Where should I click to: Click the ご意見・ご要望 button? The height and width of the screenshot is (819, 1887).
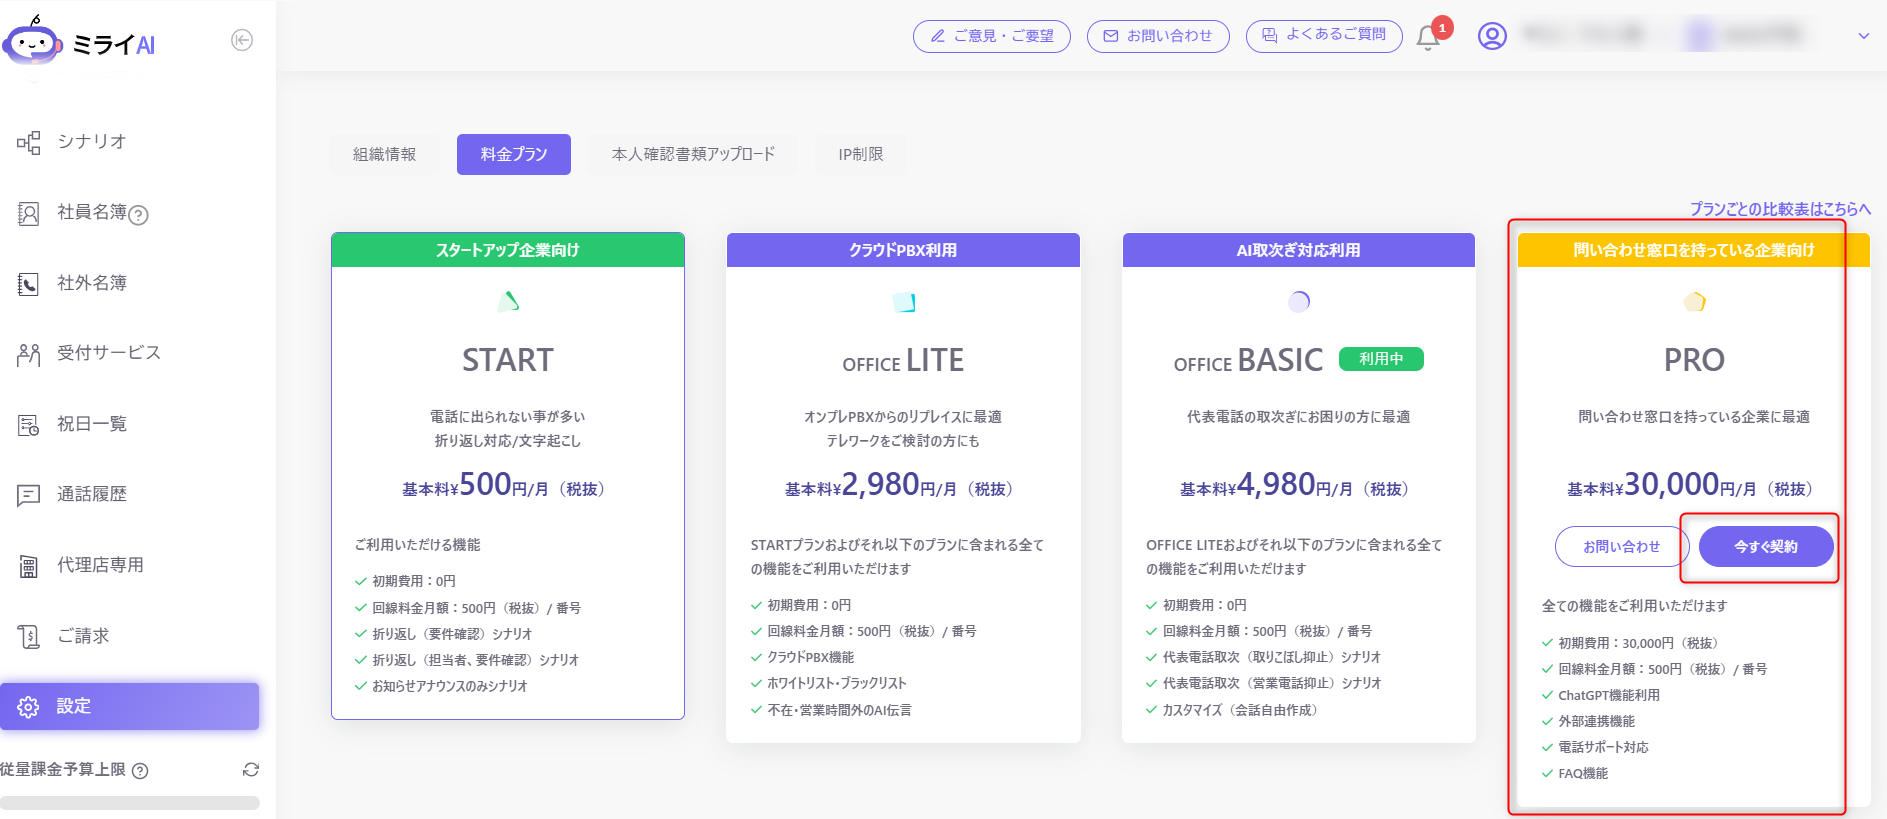click(x=992, y=36)
